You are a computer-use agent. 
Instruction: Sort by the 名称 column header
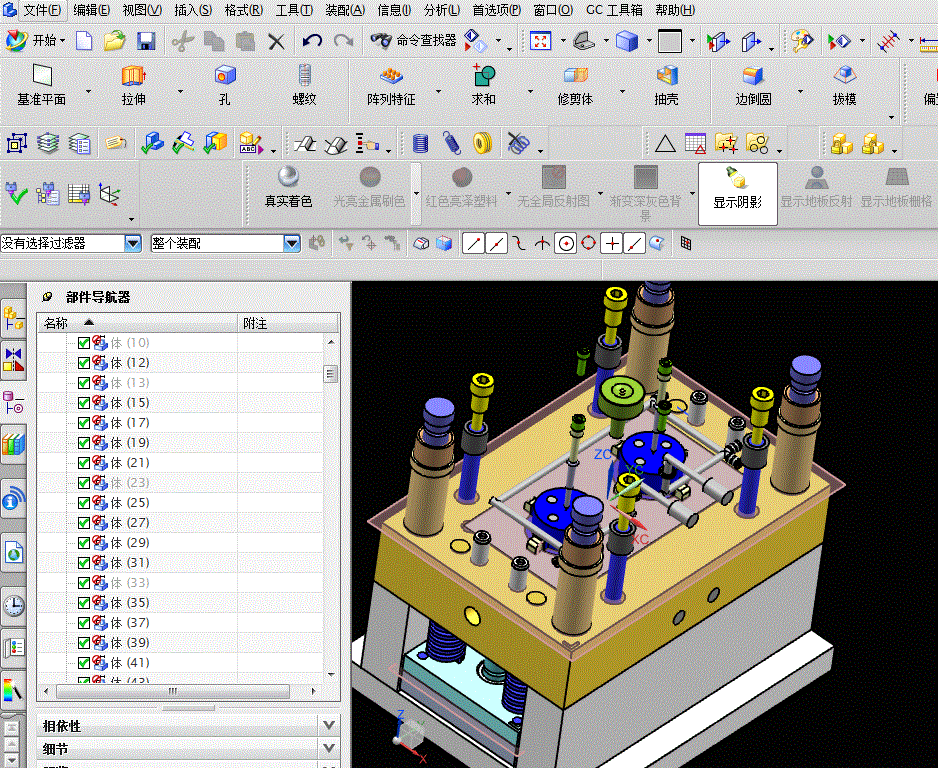pos(57,323)
